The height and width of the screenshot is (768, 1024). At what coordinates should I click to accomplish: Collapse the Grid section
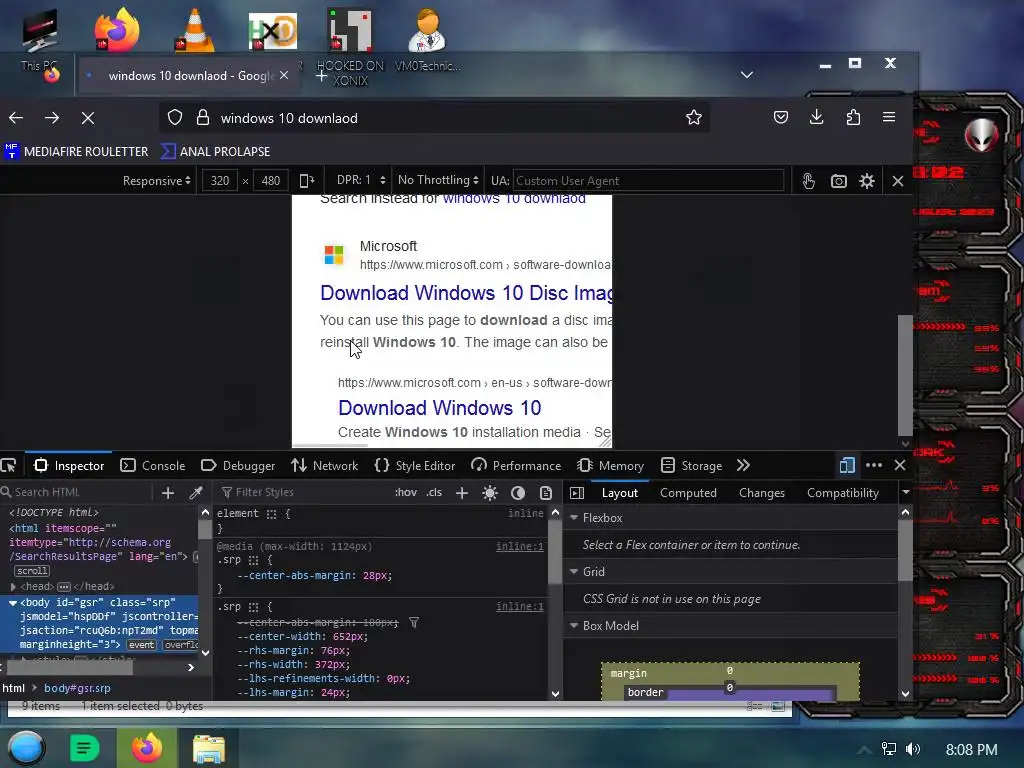[574, 571]
